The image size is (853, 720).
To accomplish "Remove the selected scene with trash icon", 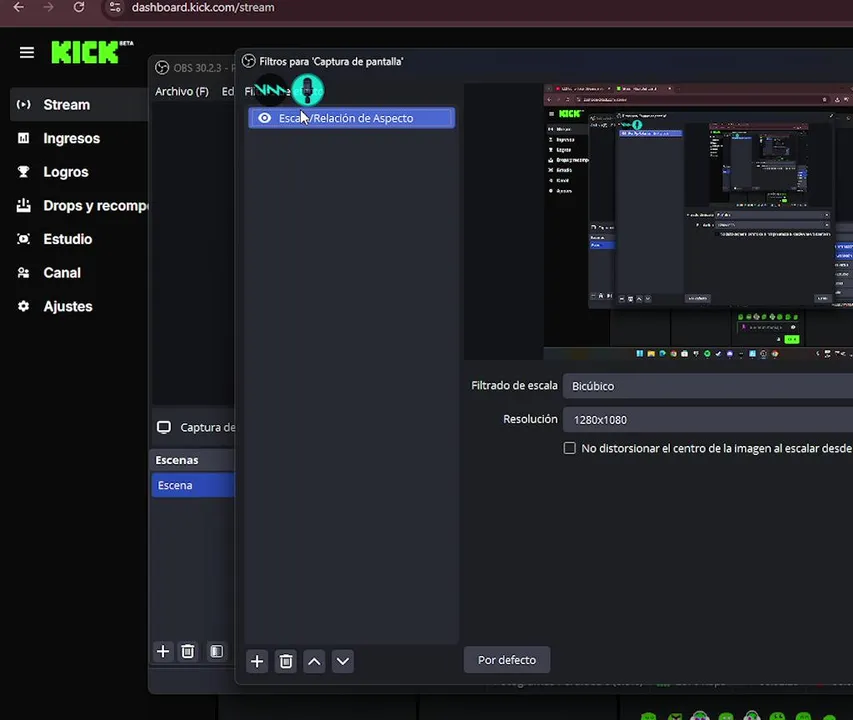I will [188, 651].
